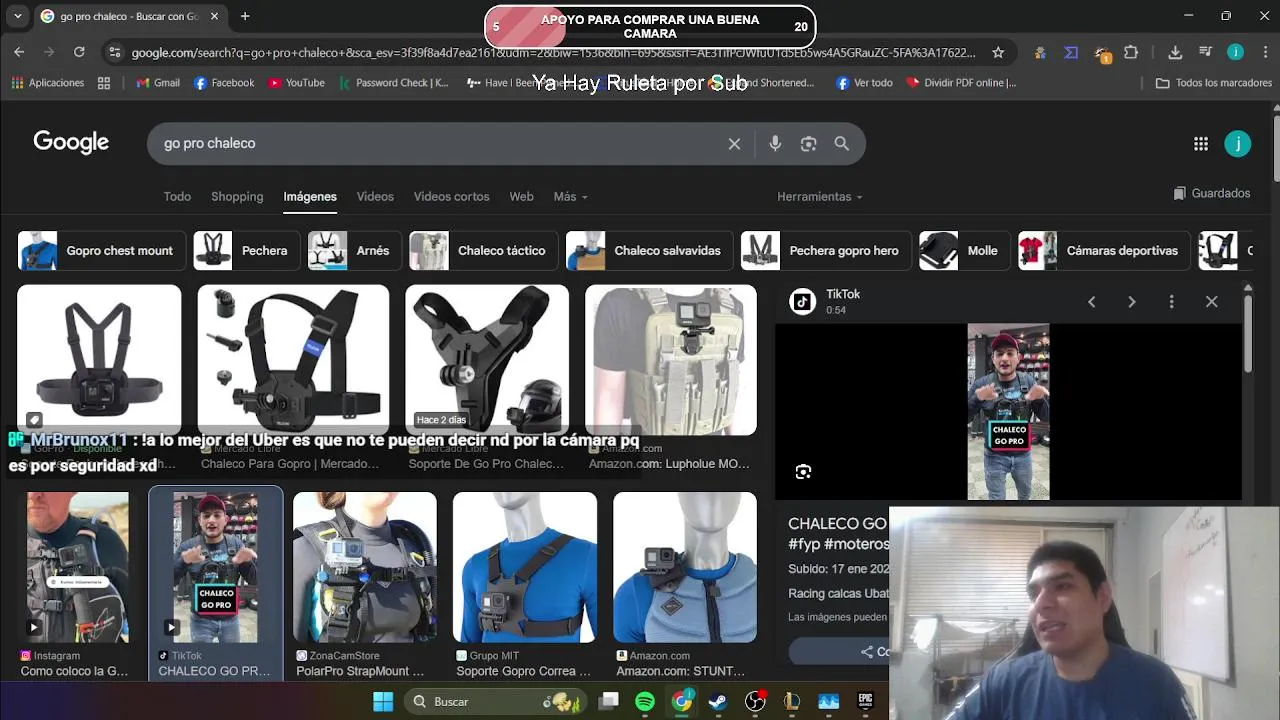1280x720 pixels.
Task: Open Task View from the taskbar
Action: [x=609, y=702]
